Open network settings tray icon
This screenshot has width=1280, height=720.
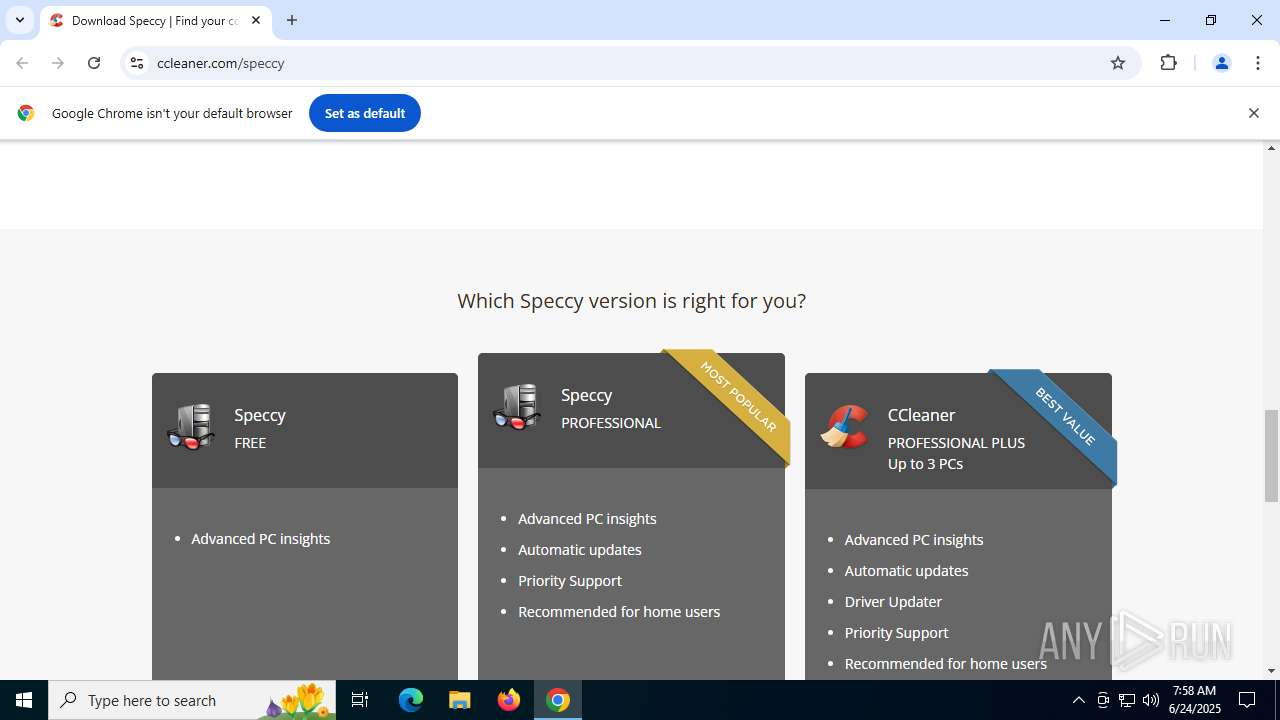tap(1127, 700)
